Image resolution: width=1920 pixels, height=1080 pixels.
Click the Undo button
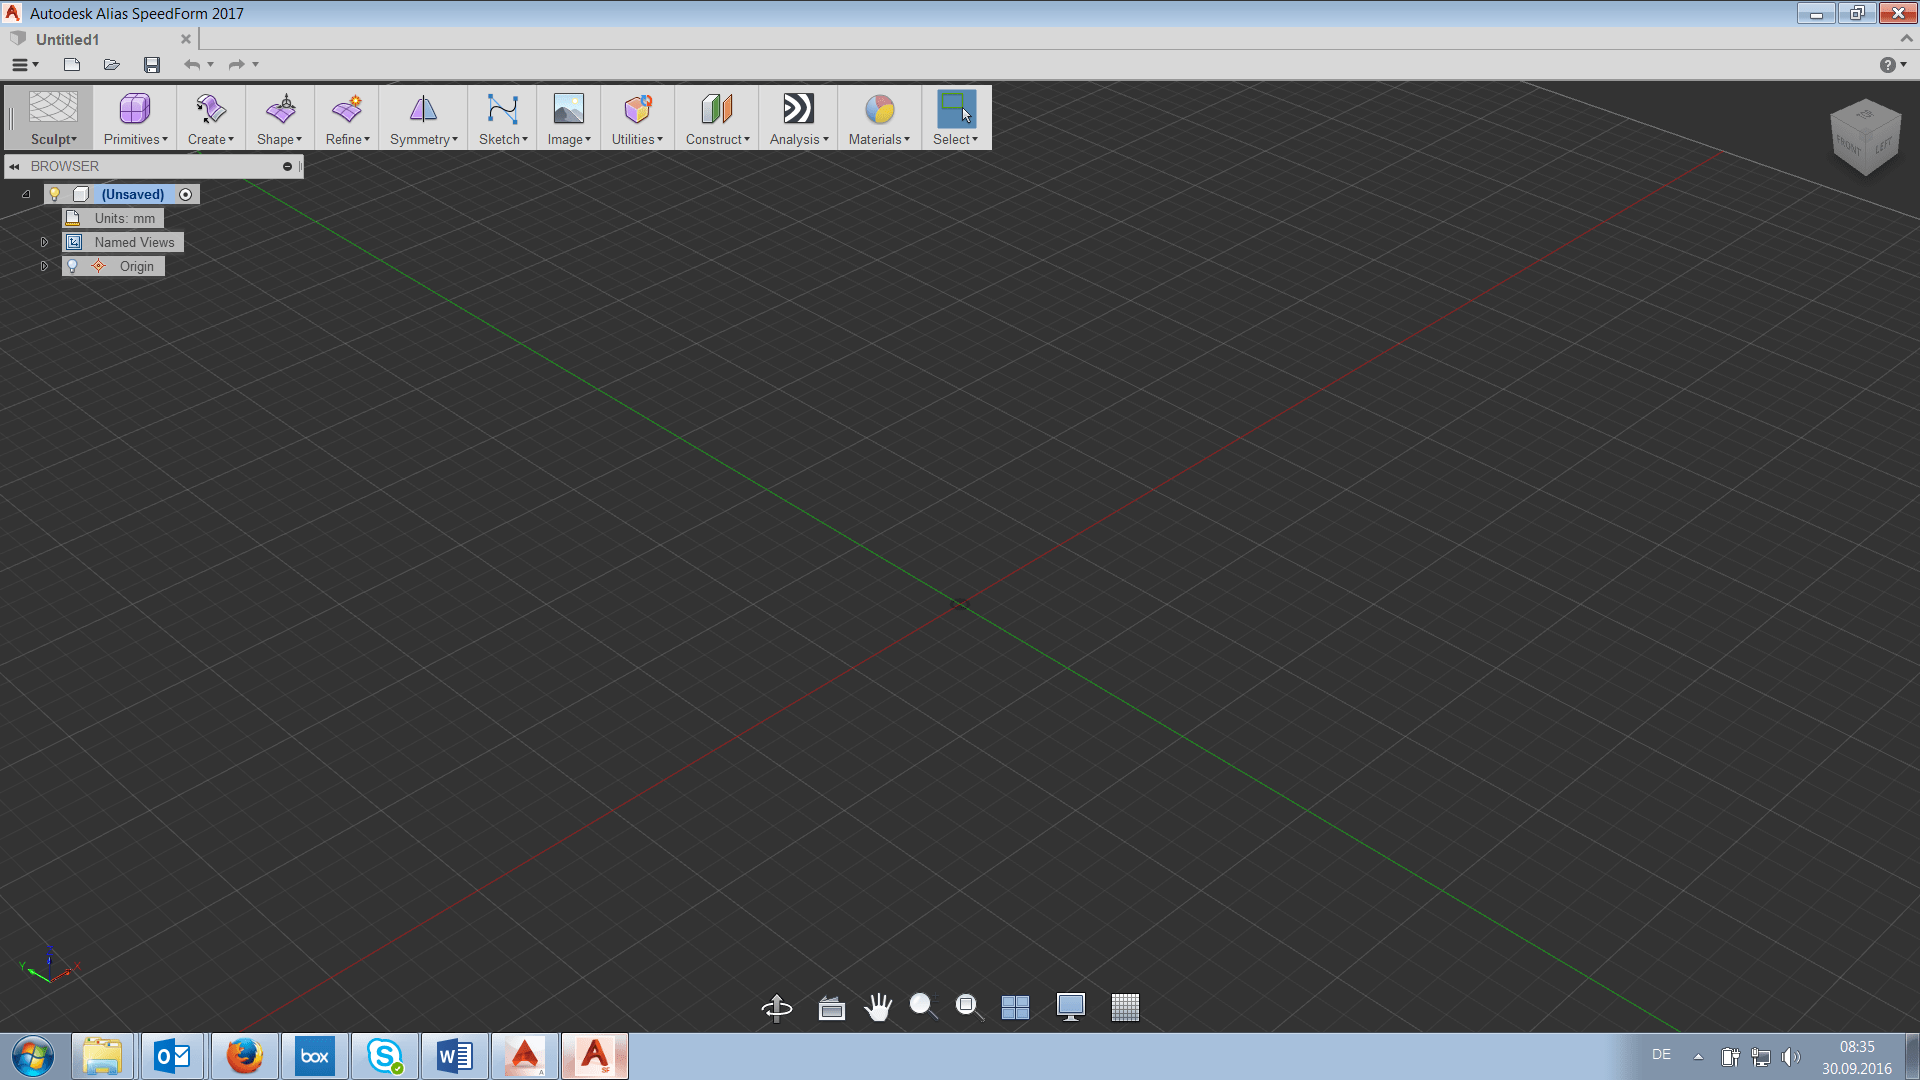point(191,64)
